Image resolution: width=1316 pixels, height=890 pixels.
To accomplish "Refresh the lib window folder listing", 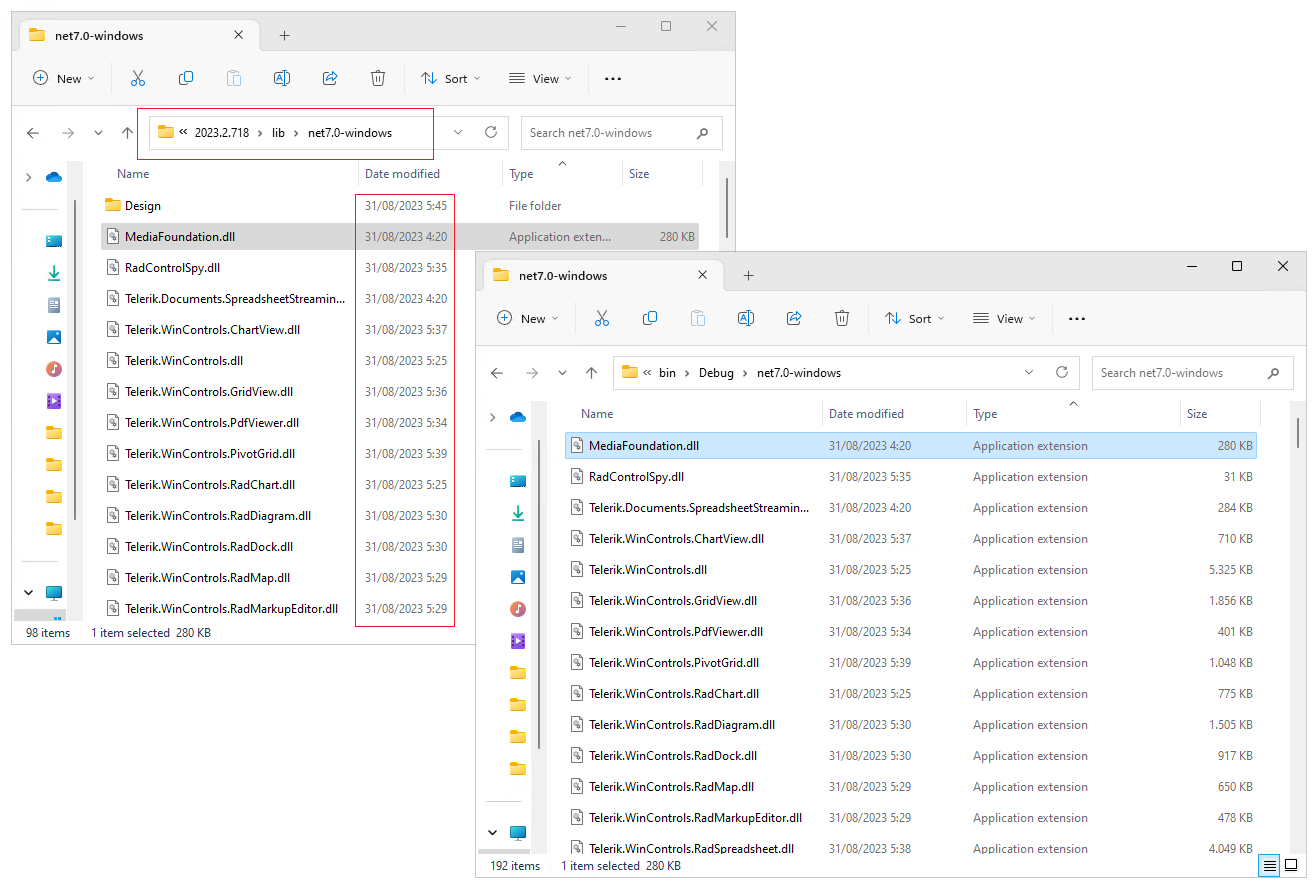I will [x=491, y=132].
